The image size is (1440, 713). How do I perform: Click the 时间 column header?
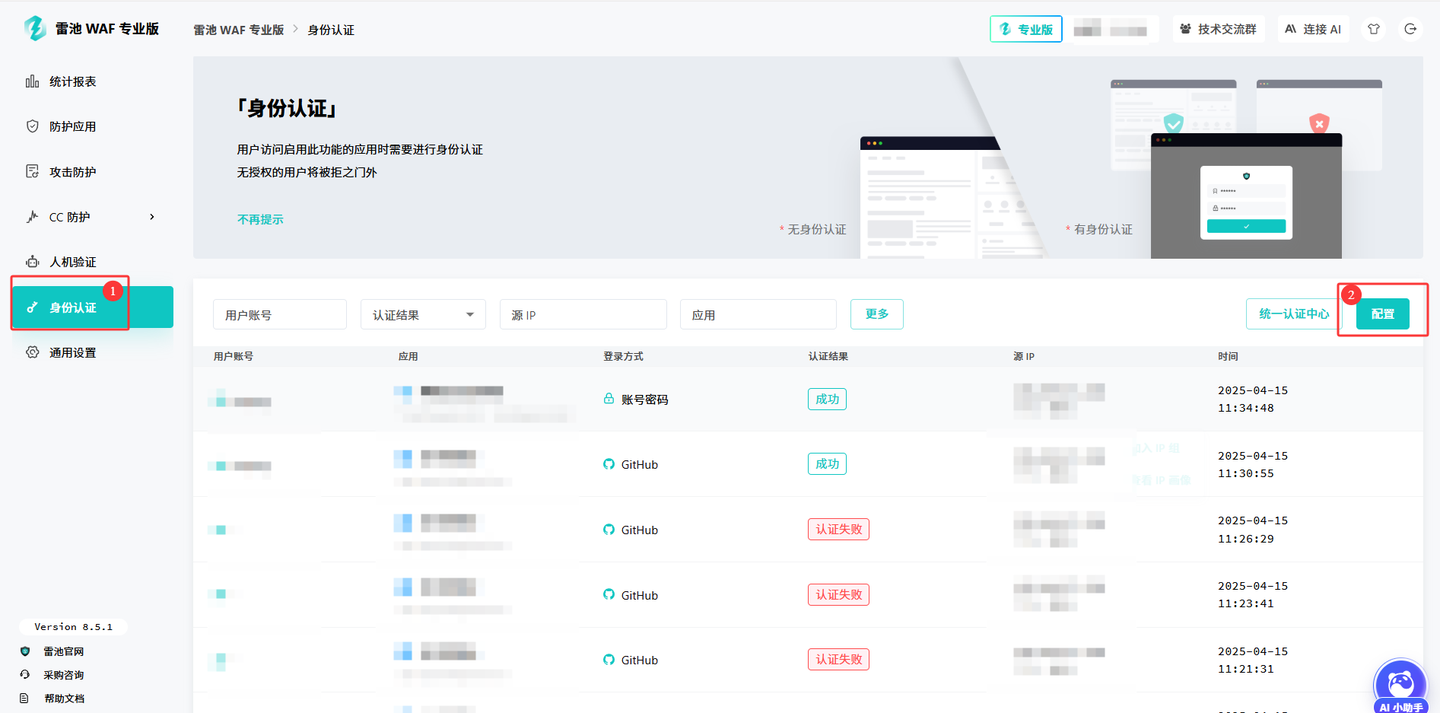pyautogui.click(x=1227, y=356)
